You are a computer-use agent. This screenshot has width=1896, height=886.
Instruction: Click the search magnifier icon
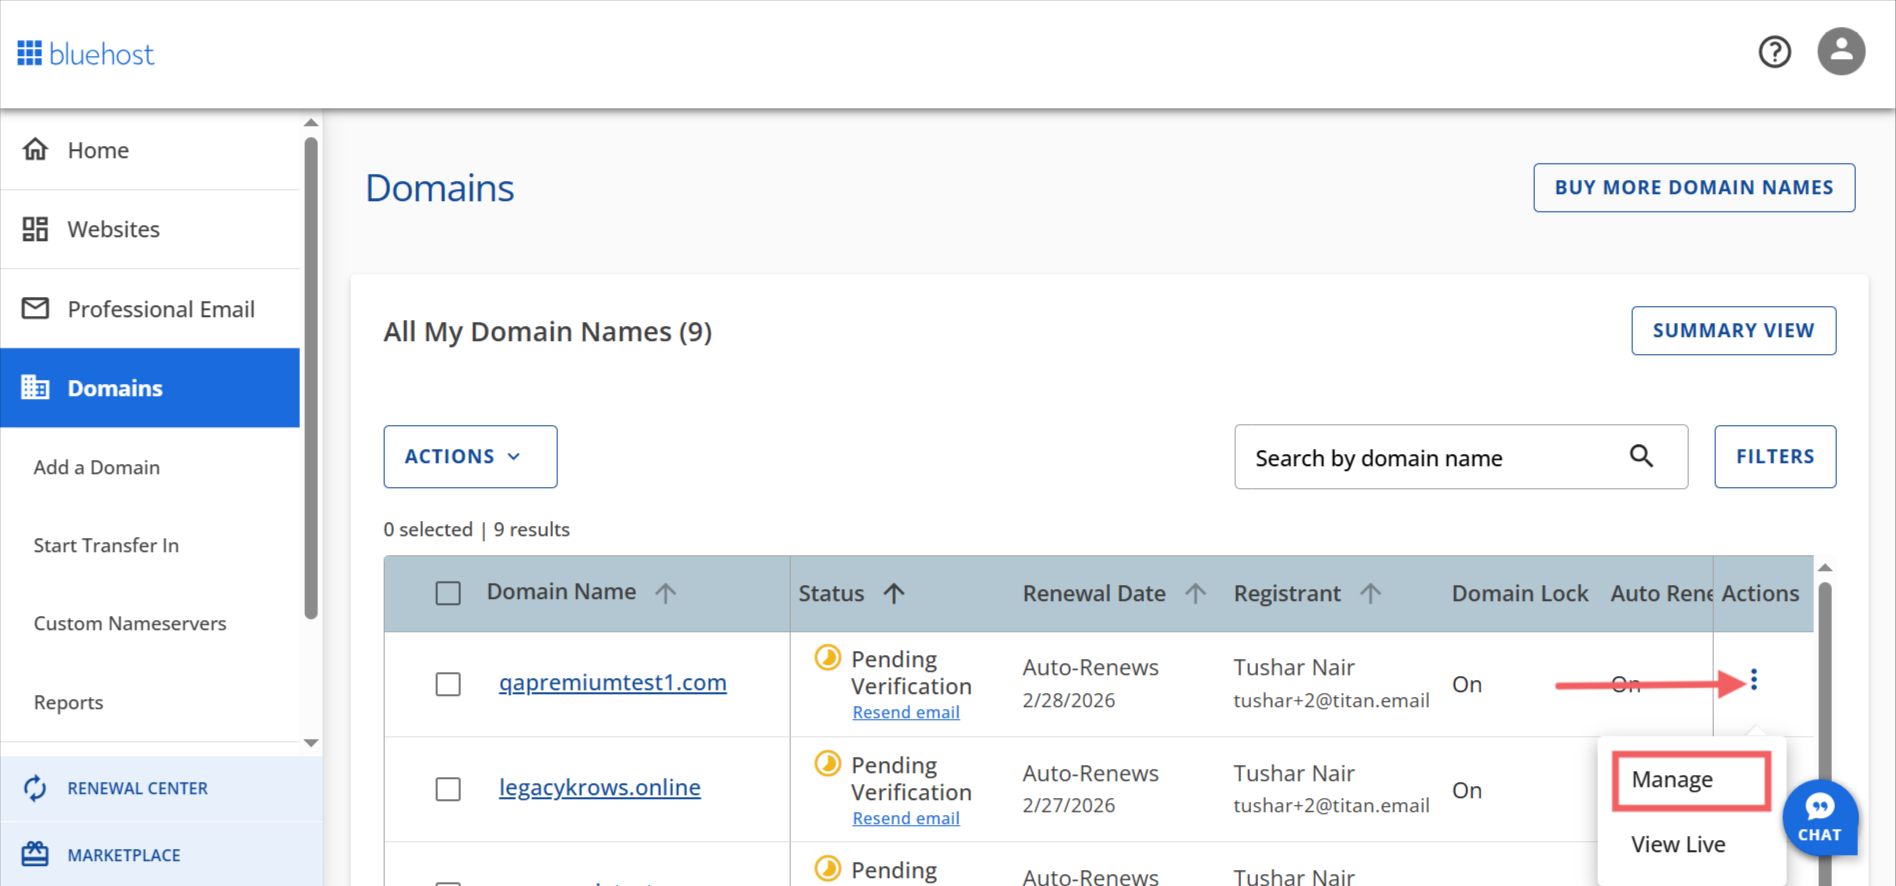pyautogui.click(x=1641, y=456)
